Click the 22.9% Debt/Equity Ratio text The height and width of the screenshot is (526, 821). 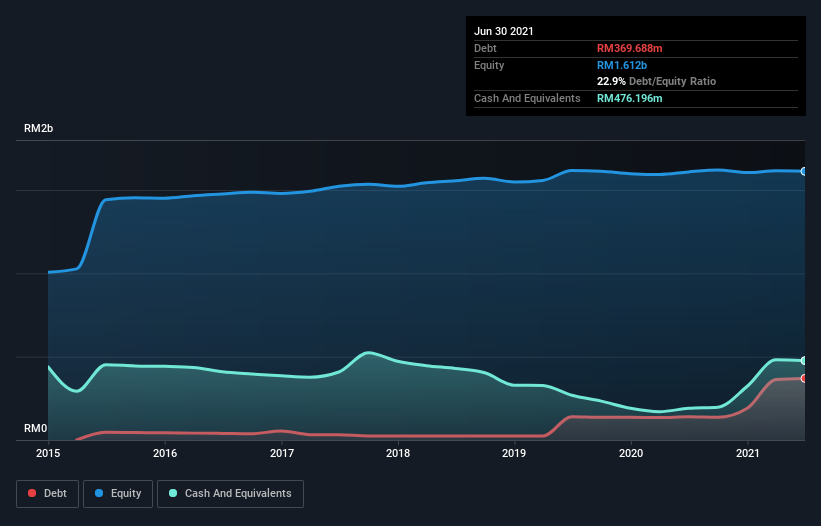657,81
